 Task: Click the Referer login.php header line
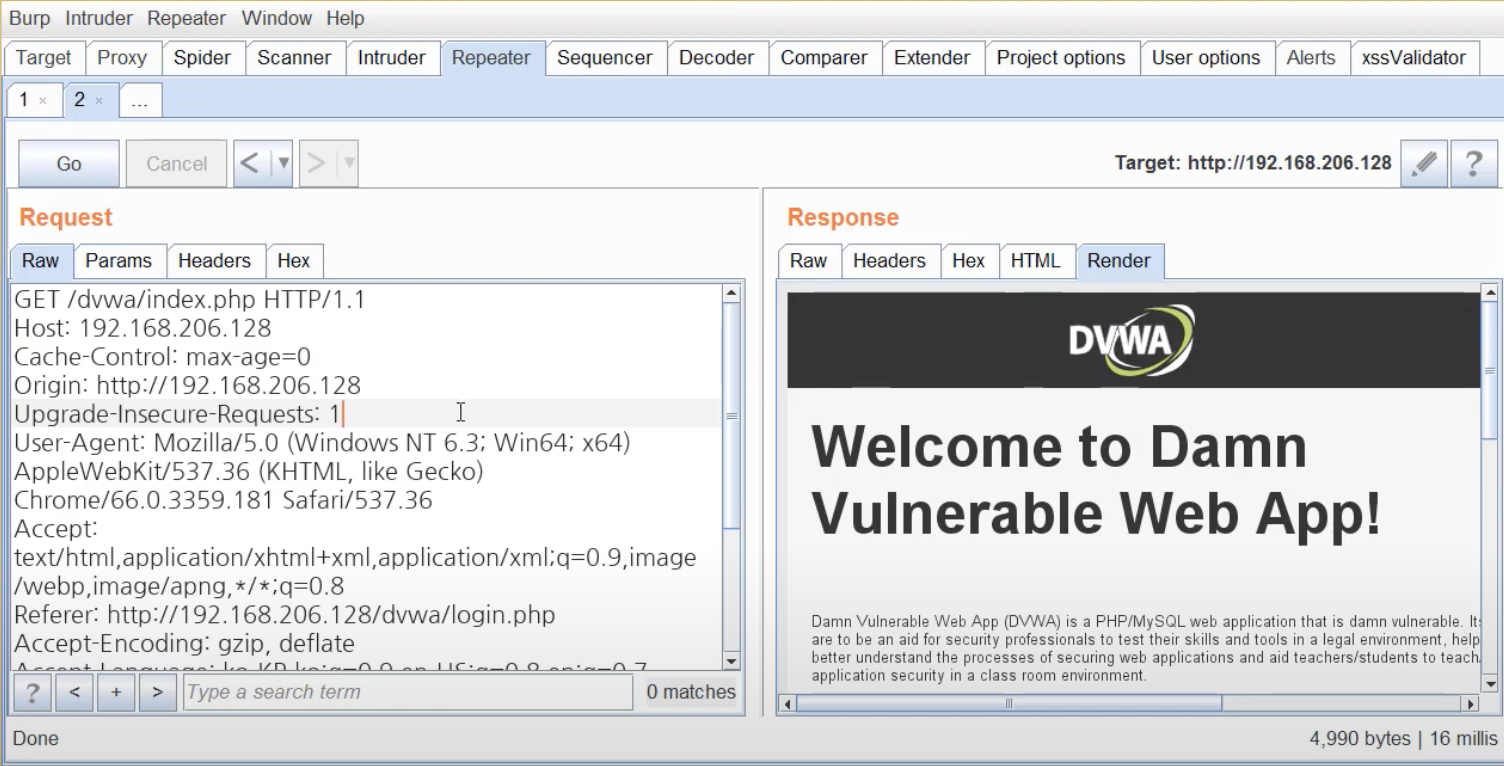[x=285, y=615]
